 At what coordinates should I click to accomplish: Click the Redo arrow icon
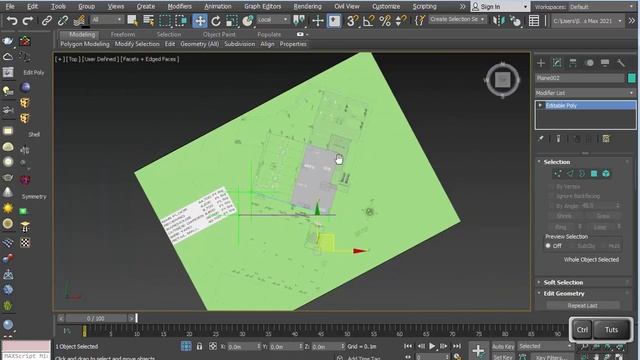click(x=28, y=21)
